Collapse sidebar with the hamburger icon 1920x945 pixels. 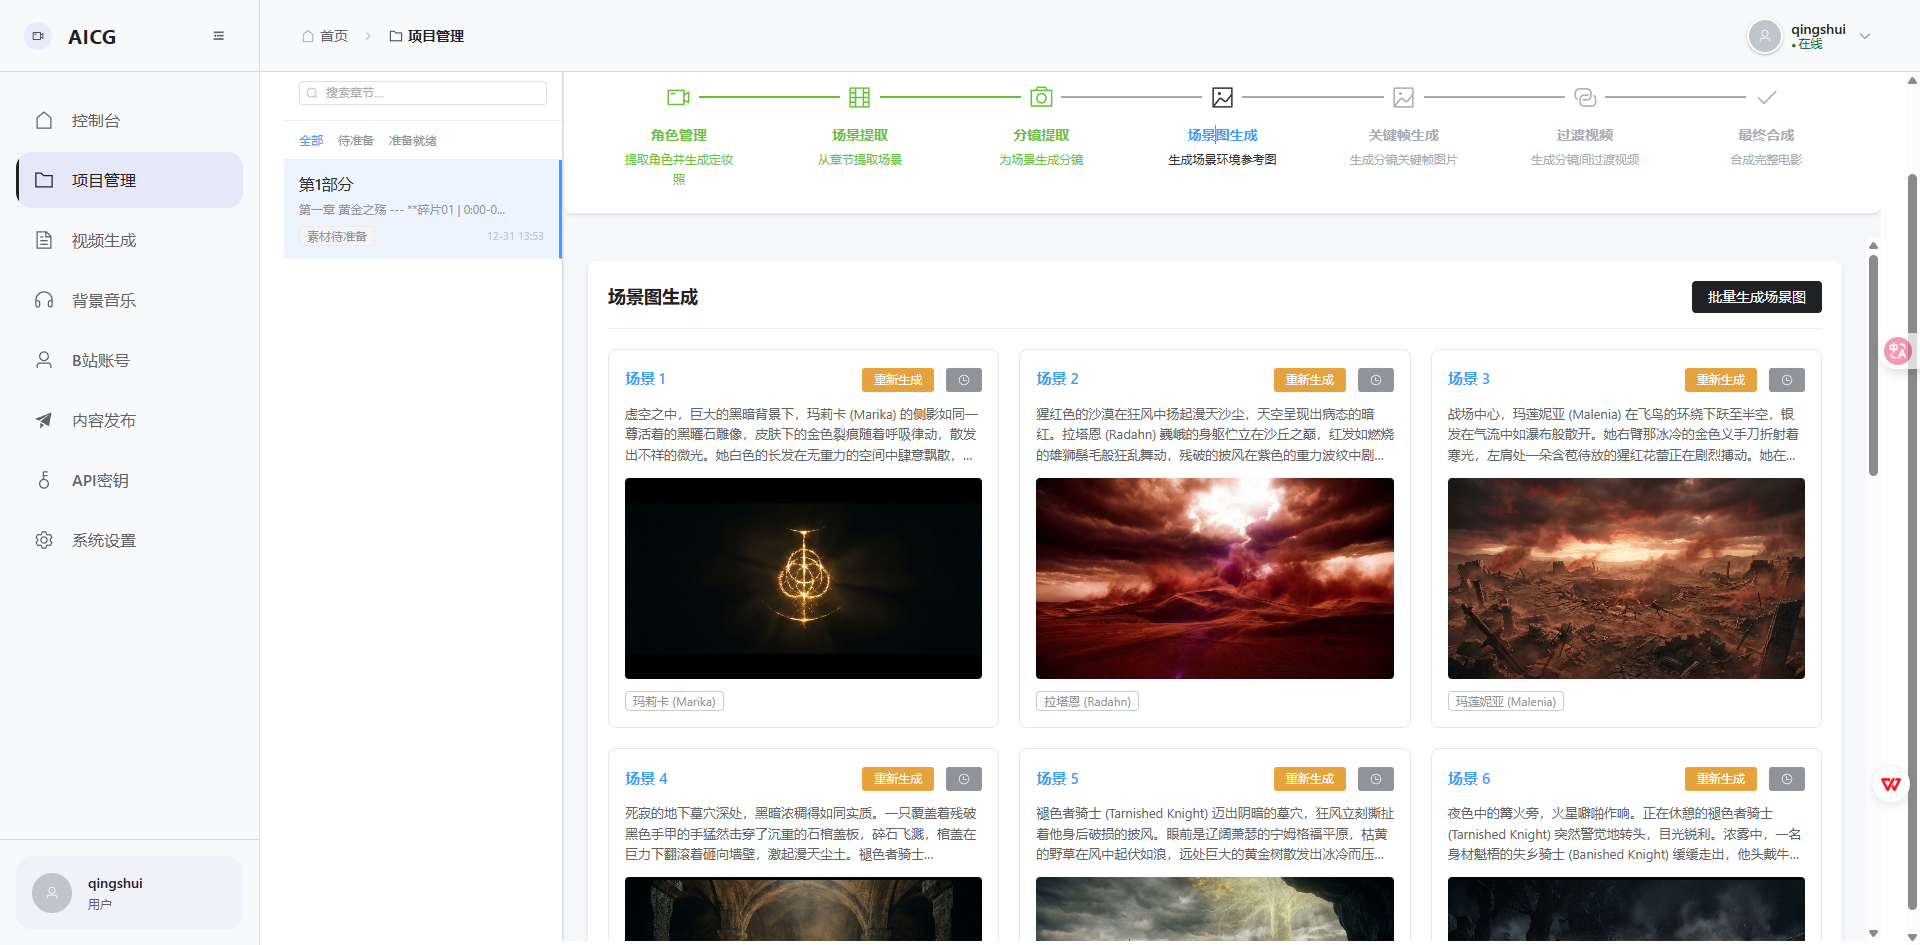218,36
